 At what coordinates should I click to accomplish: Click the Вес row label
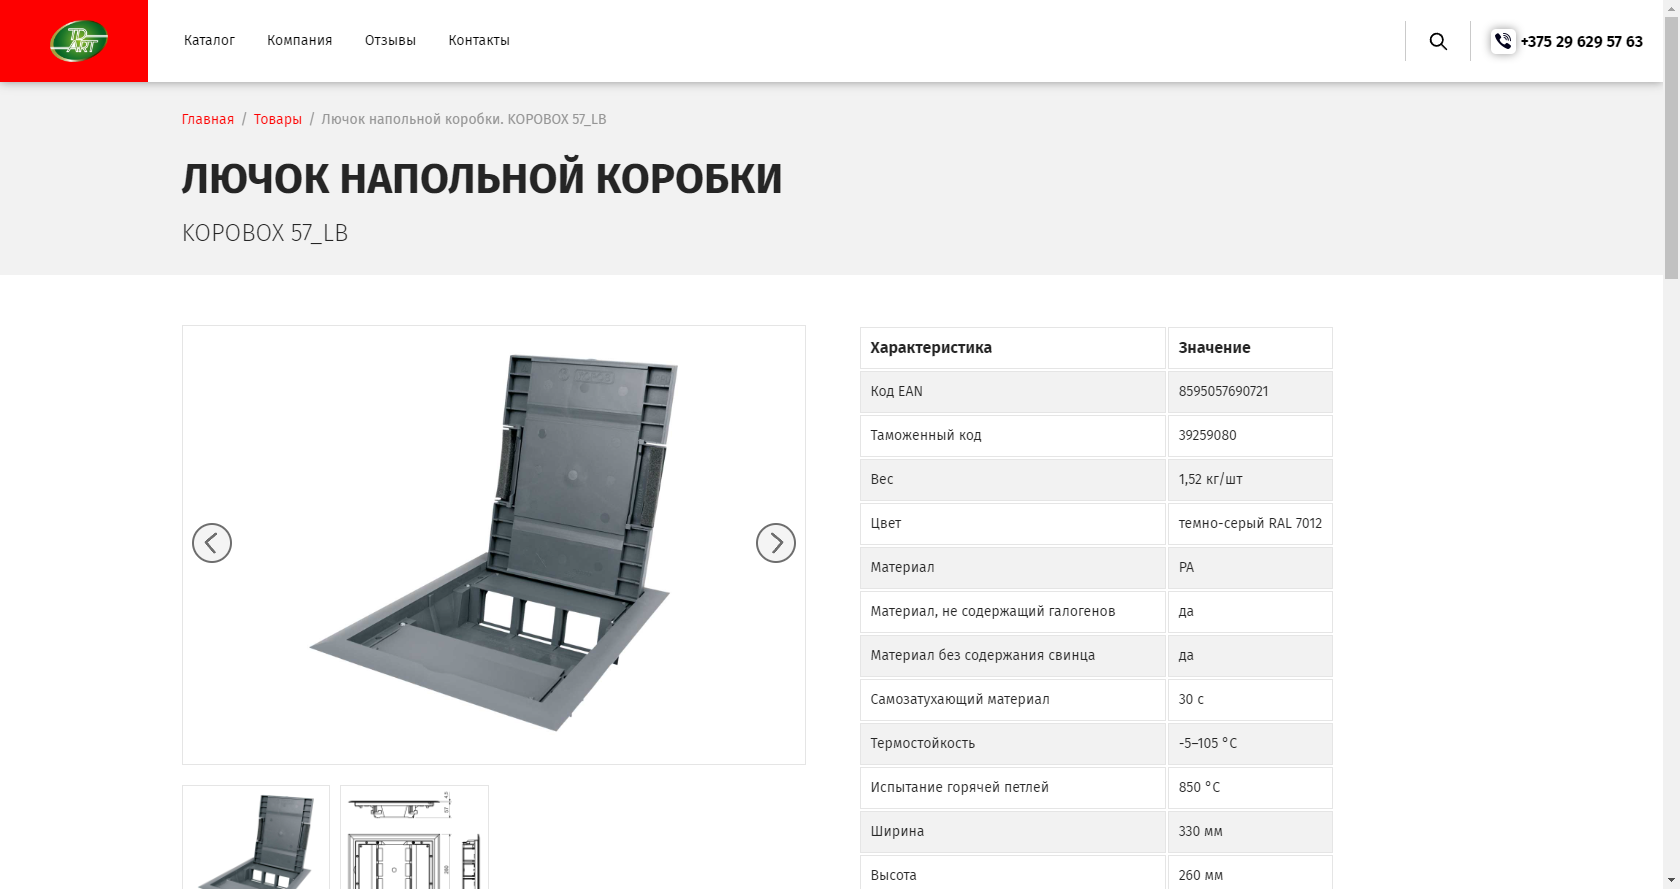click(x=882, y=479)
